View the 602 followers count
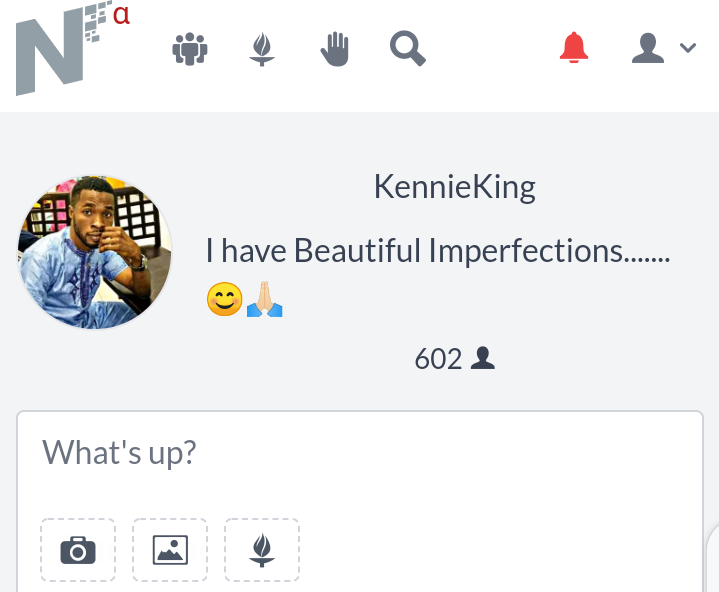719x592 pixels. [438, 359]
